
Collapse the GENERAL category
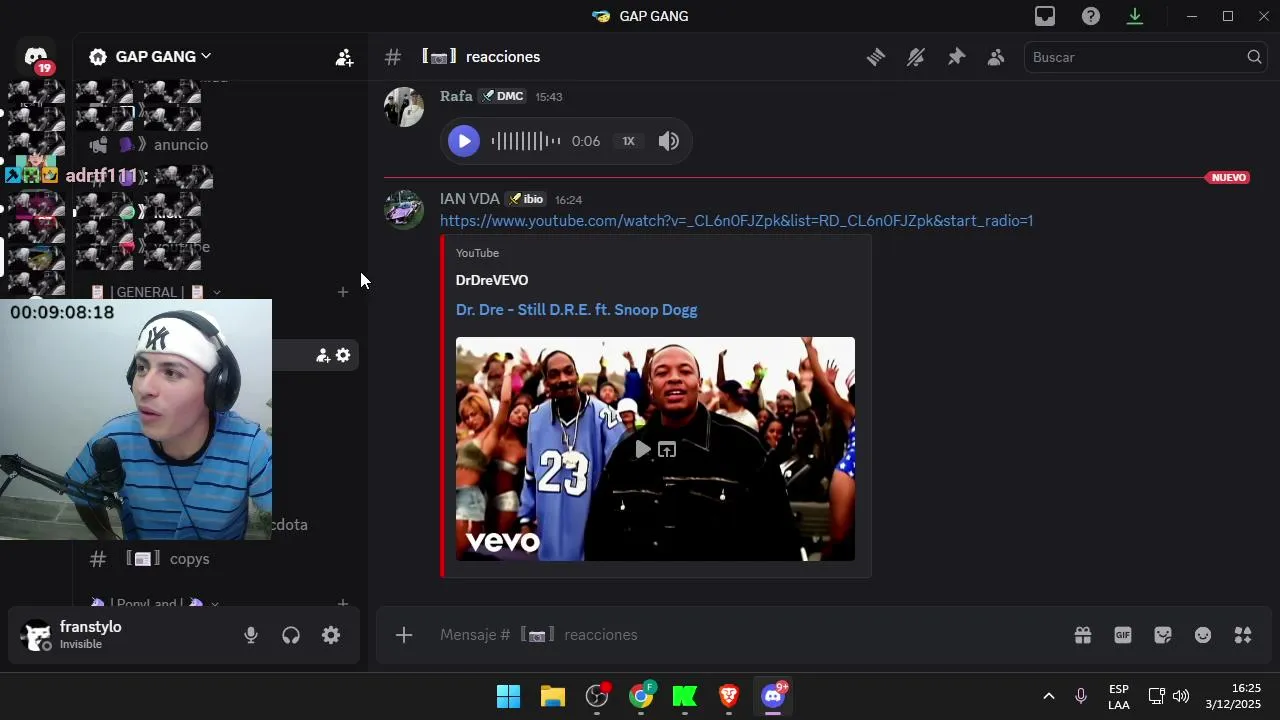click(155, 292)
